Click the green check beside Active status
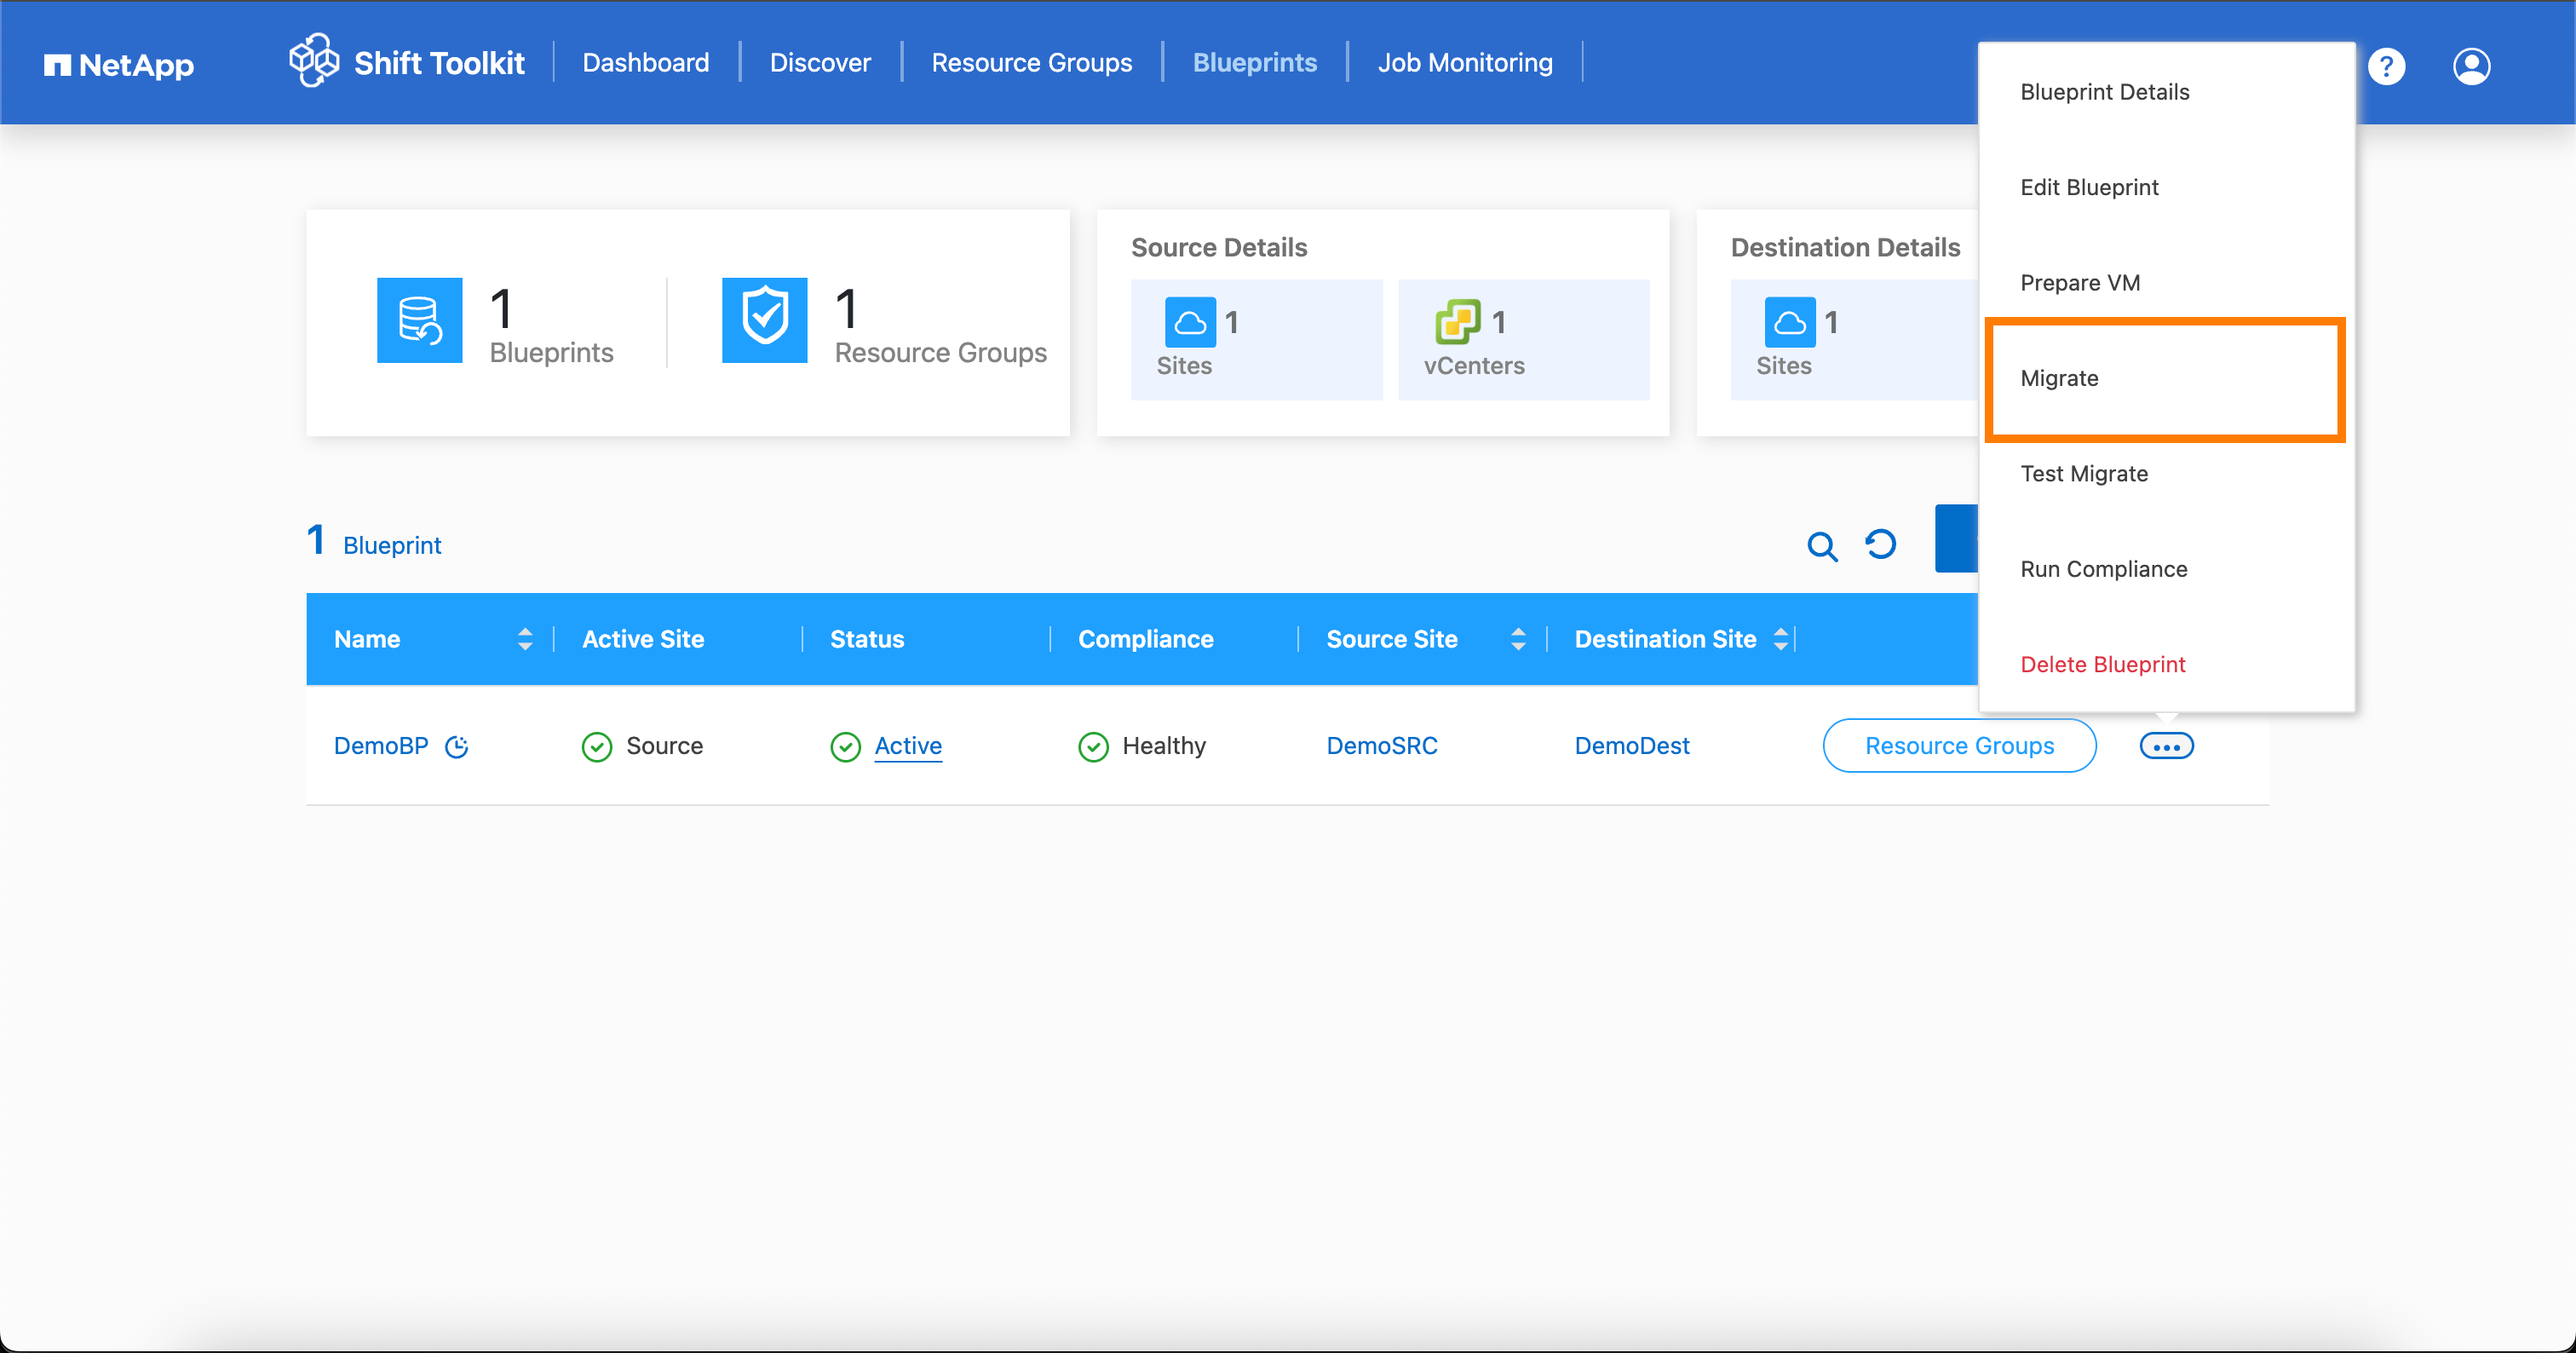2576x1353 pixels. [845, 746]
